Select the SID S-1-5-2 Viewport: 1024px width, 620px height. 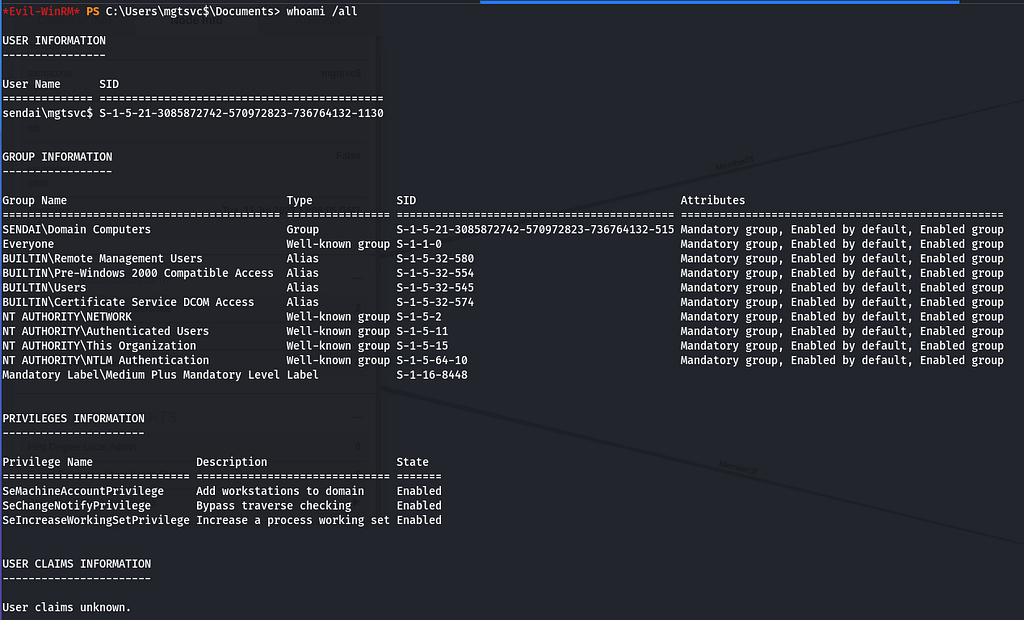(x=419, y=317)
